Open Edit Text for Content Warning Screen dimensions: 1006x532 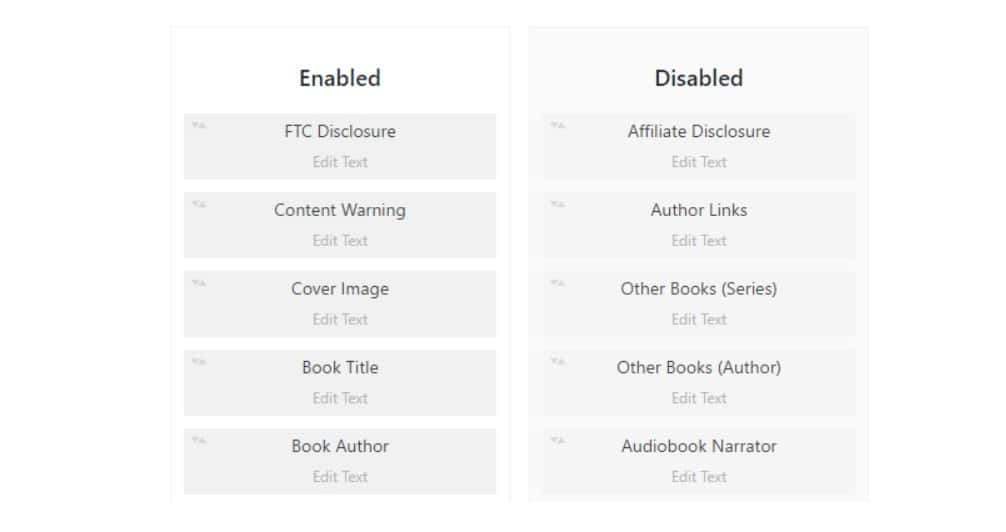tap(340, 241)
